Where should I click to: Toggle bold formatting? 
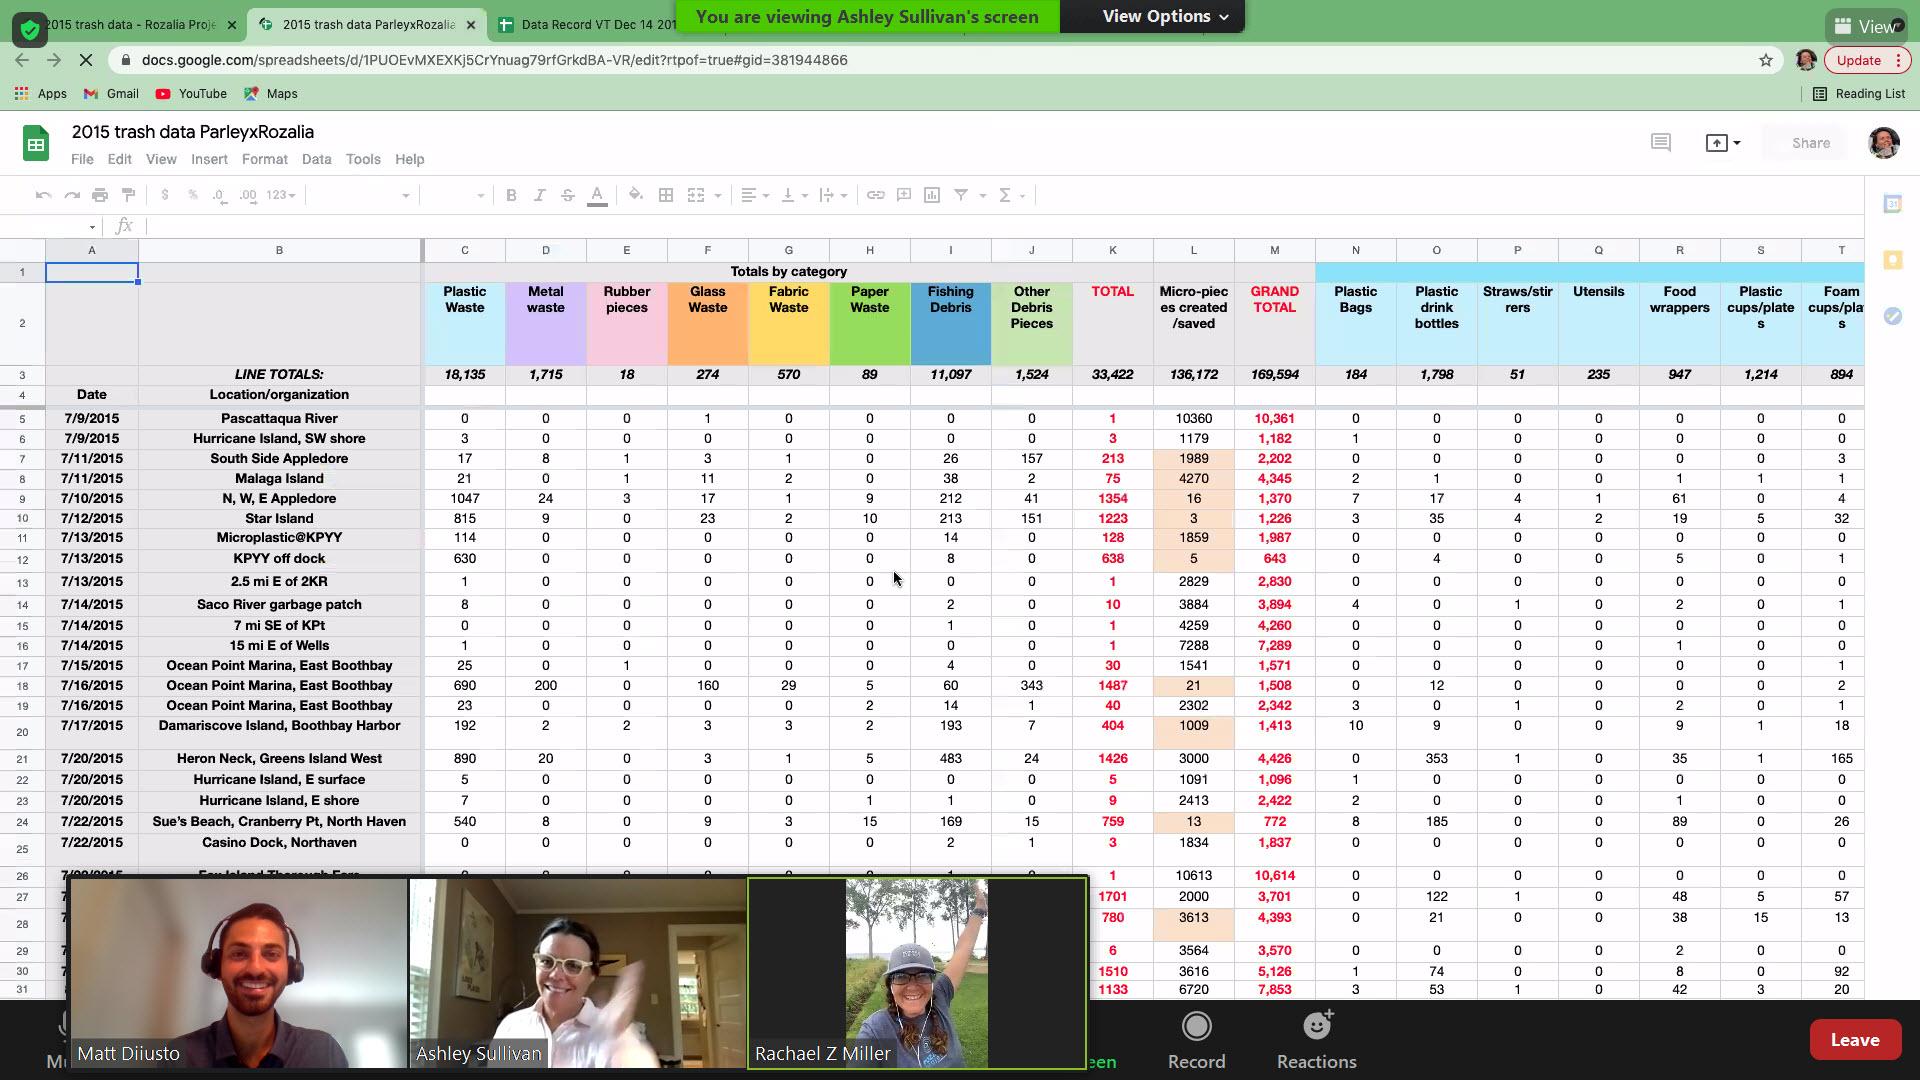pyautogui.click(x=511, y=195)
